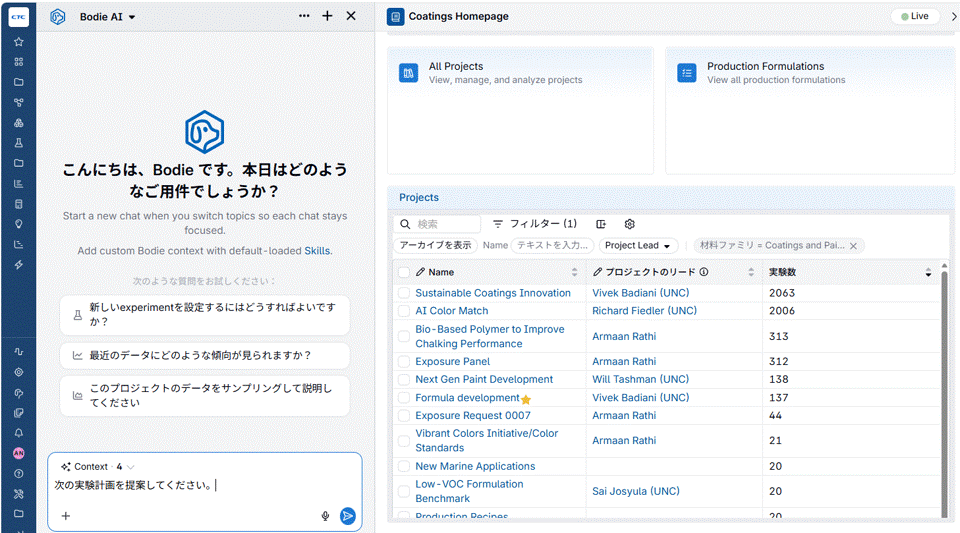Click the microphone voice input icon

(x=325, y=516)
